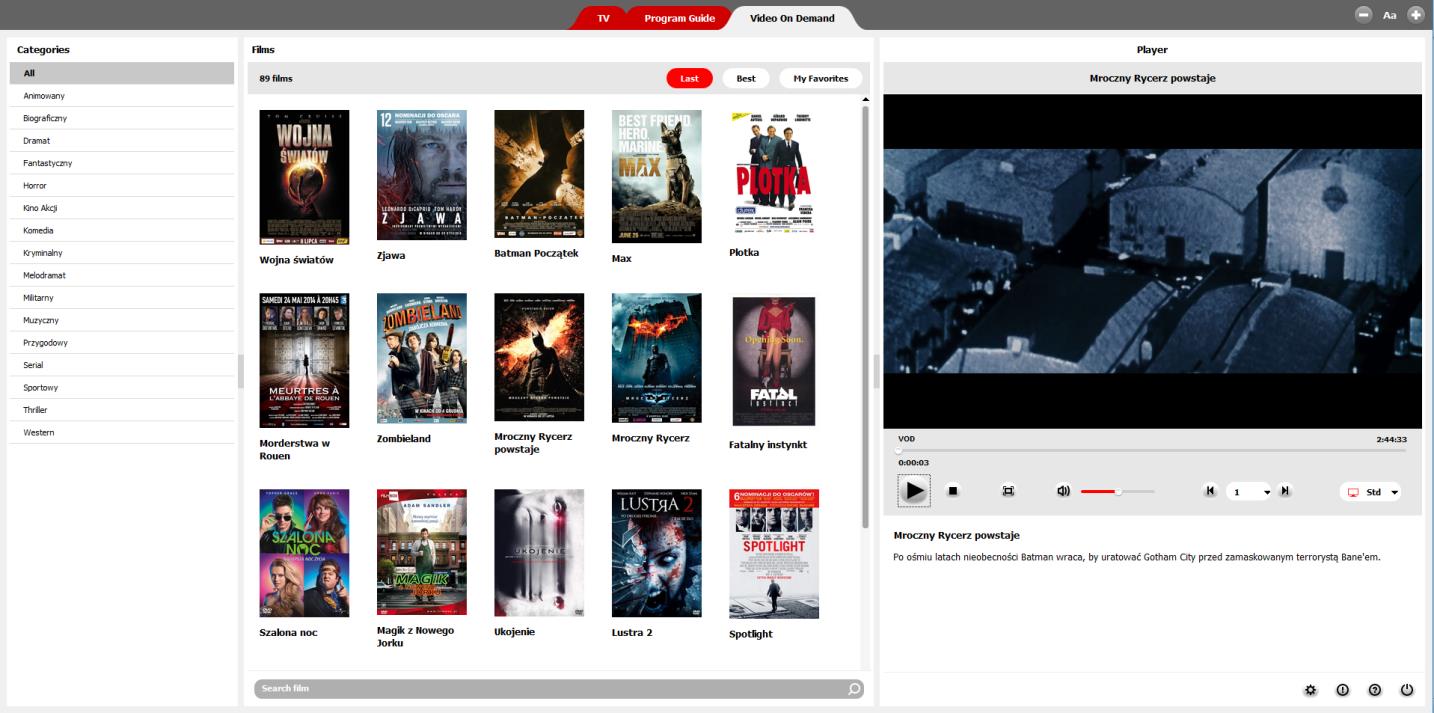Open the Sportowy category
Viewport: 1434px width, 713px height.
point(122,388)
